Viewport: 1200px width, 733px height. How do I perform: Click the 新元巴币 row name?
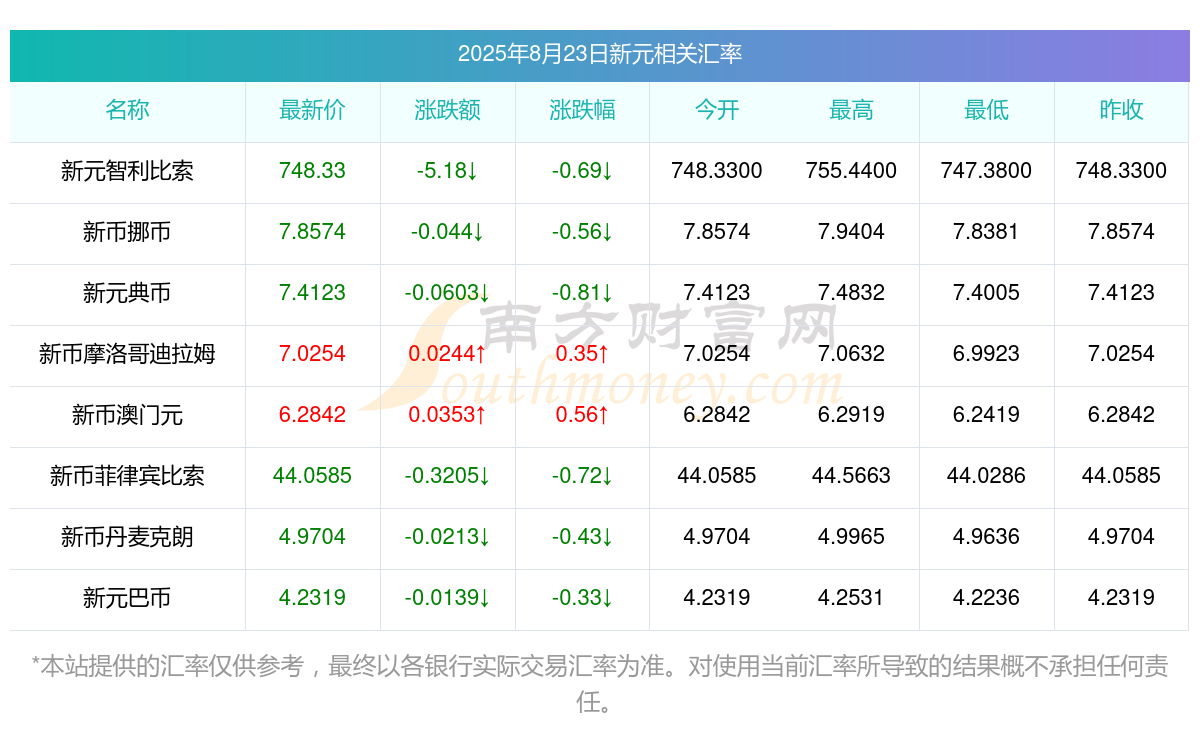click(127, 598)
